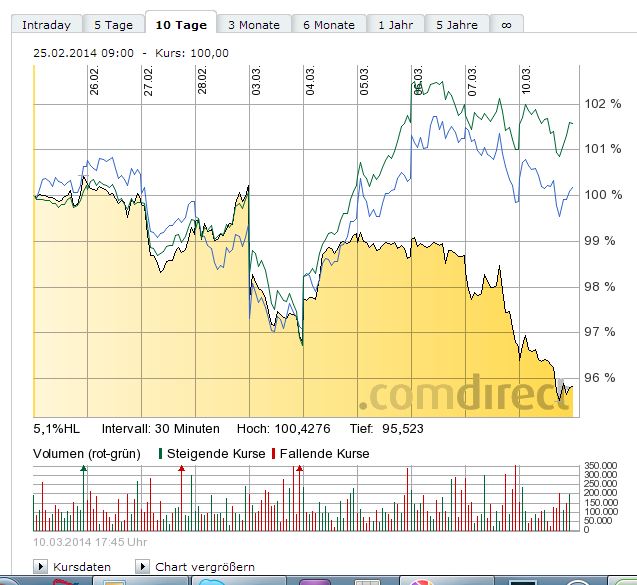637x585 pixels.
Task: Show the 3 Monate time range
Action: 253,25
